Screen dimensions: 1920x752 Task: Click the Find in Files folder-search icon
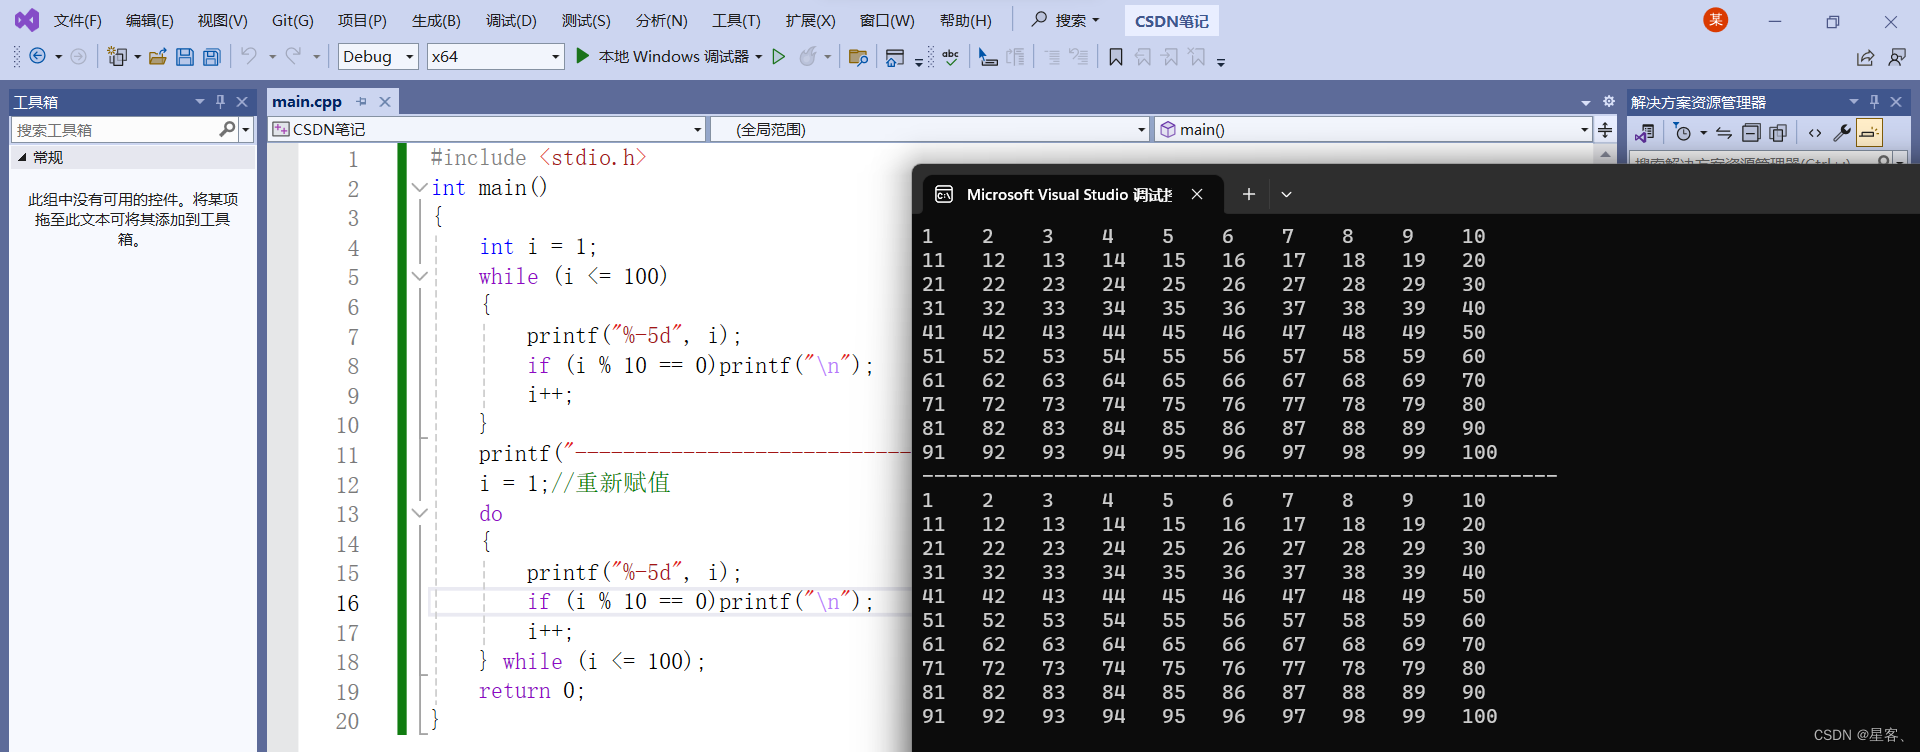(x=858, y=57)
